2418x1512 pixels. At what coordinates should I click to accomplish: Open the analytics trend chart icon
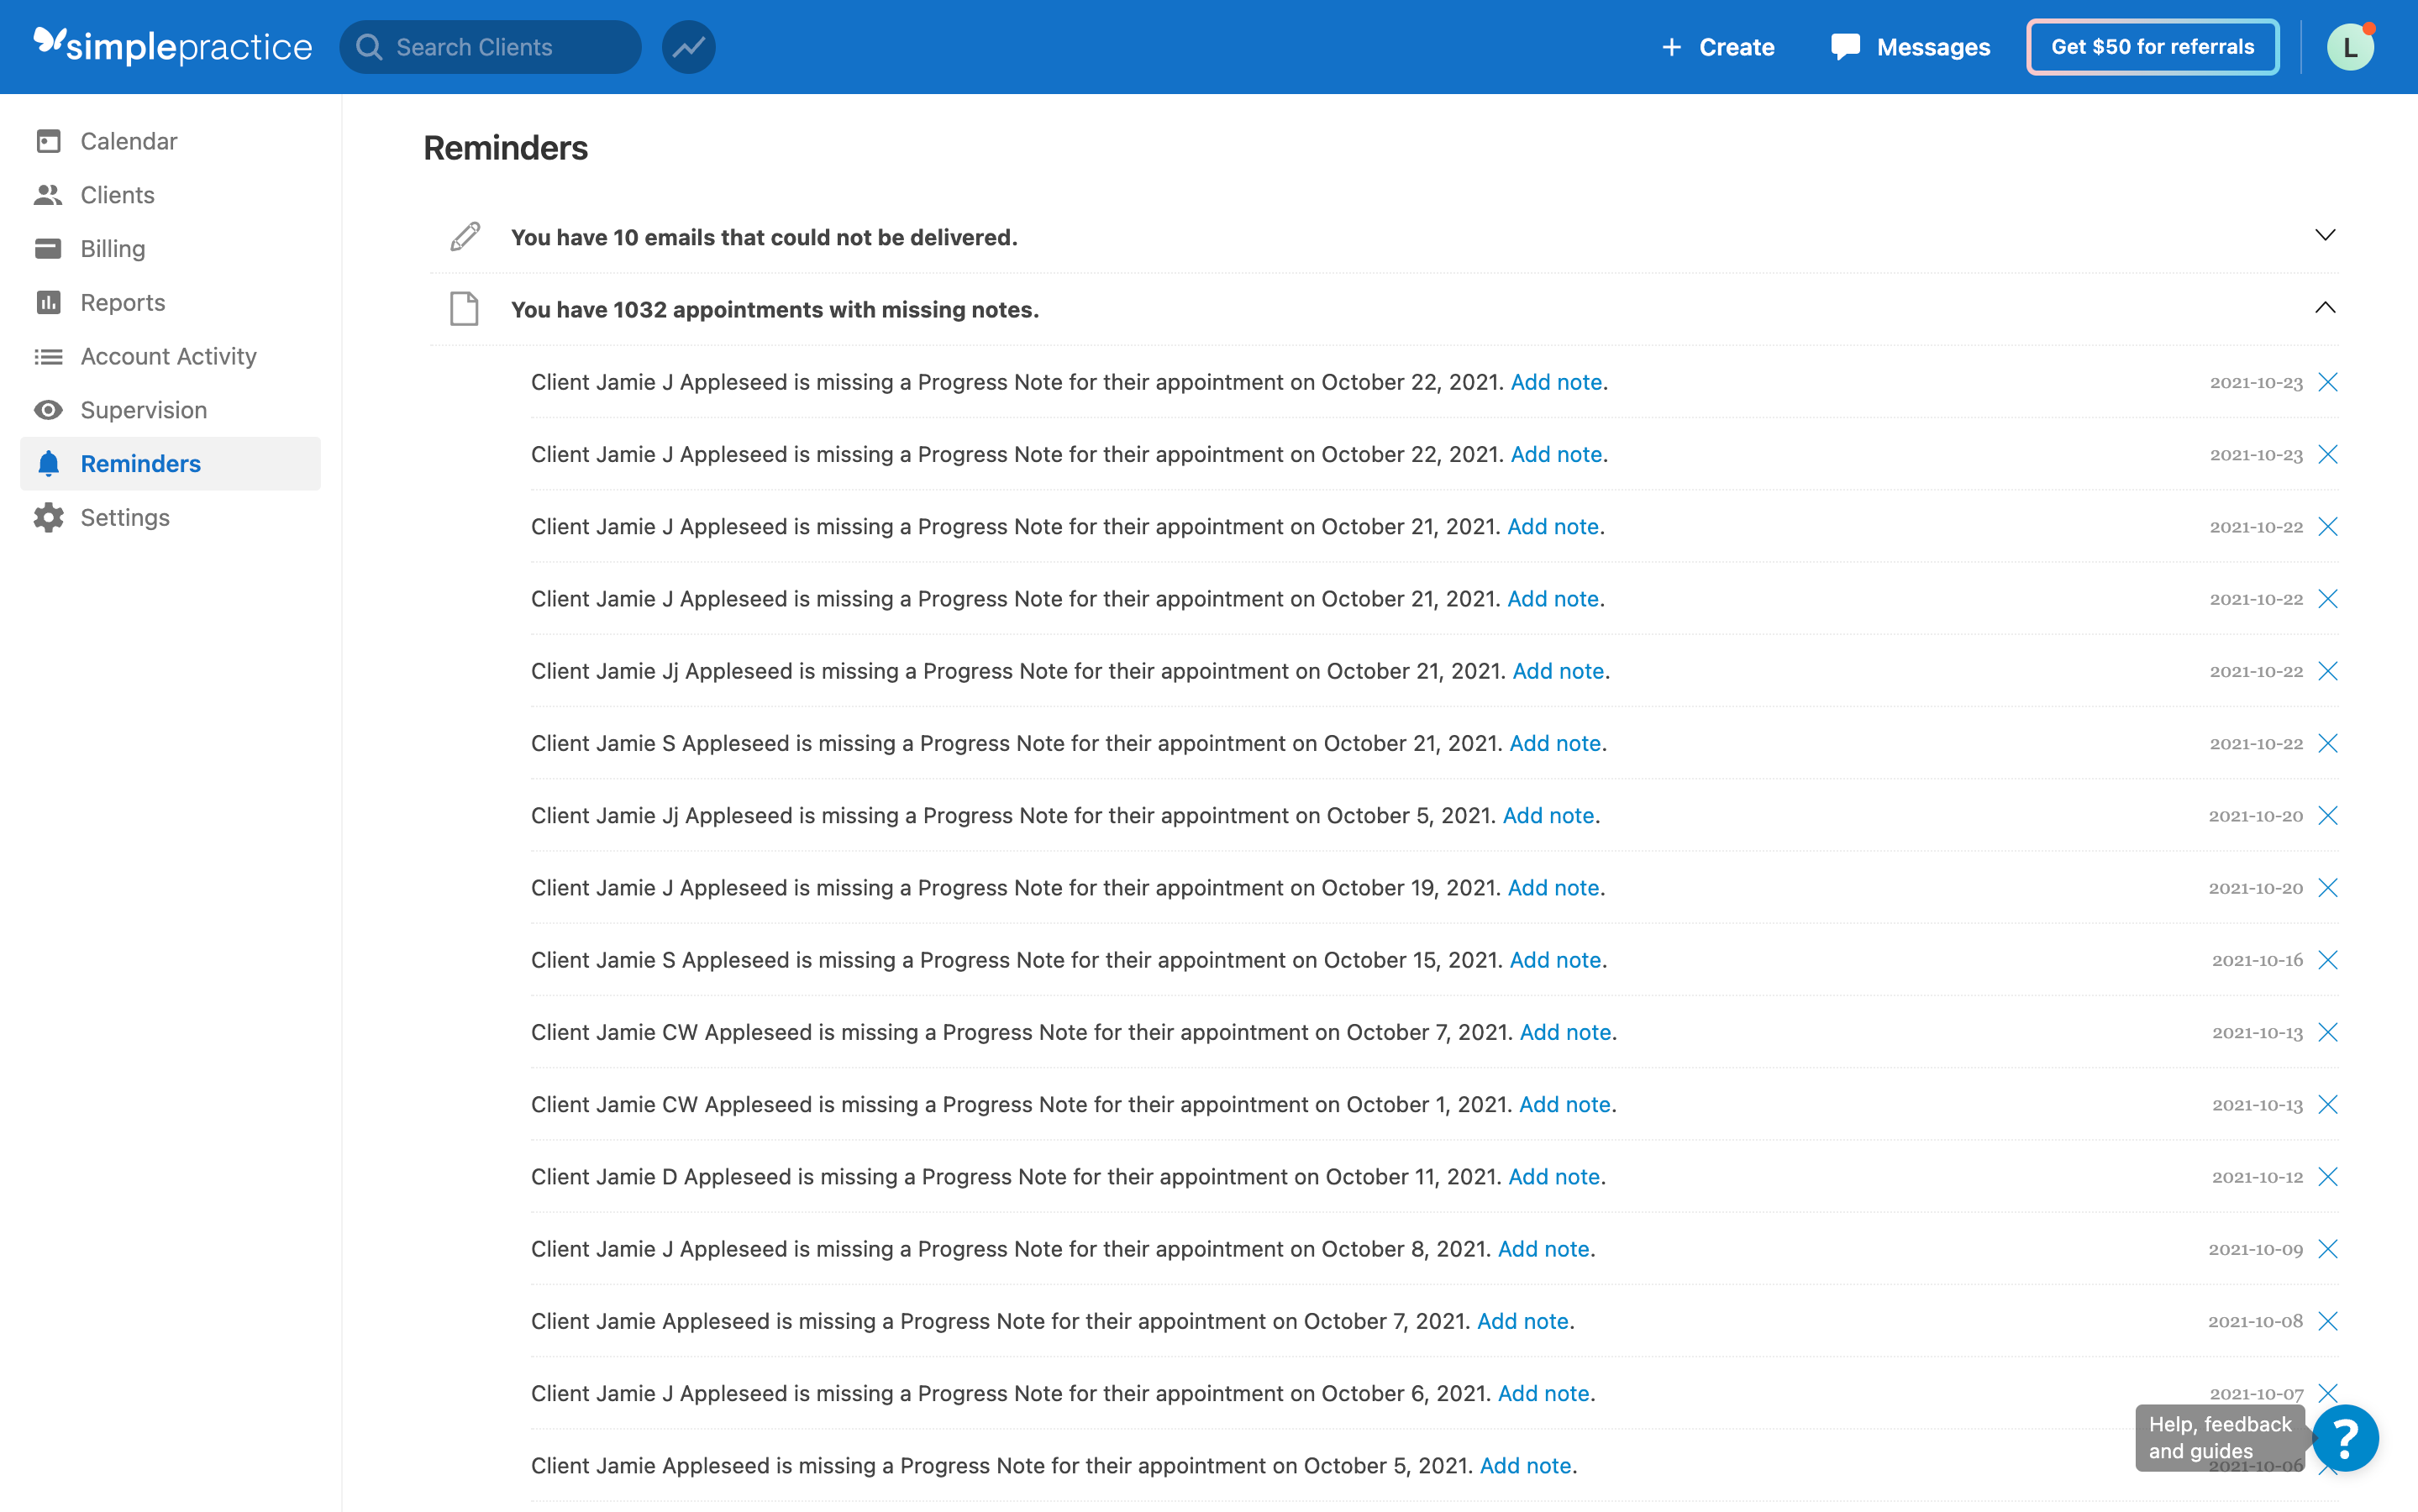(688, 47)
